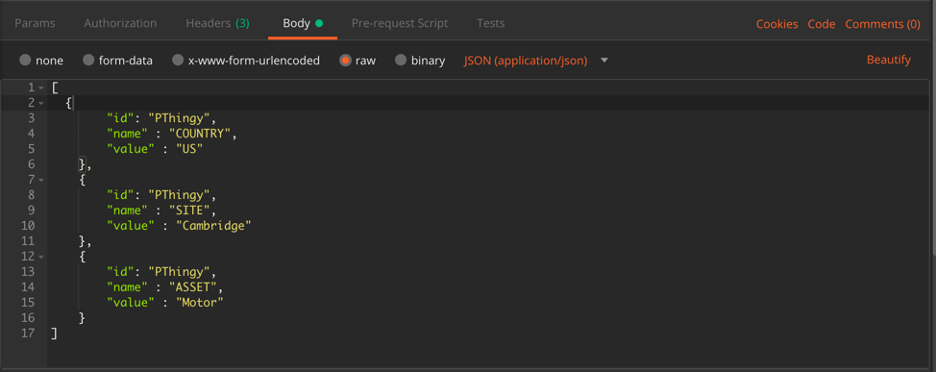The width and height of the screenshot is (936, 372).
Task: Collapse the object fold arrow on line 12
Action: (x=41, y=257)
